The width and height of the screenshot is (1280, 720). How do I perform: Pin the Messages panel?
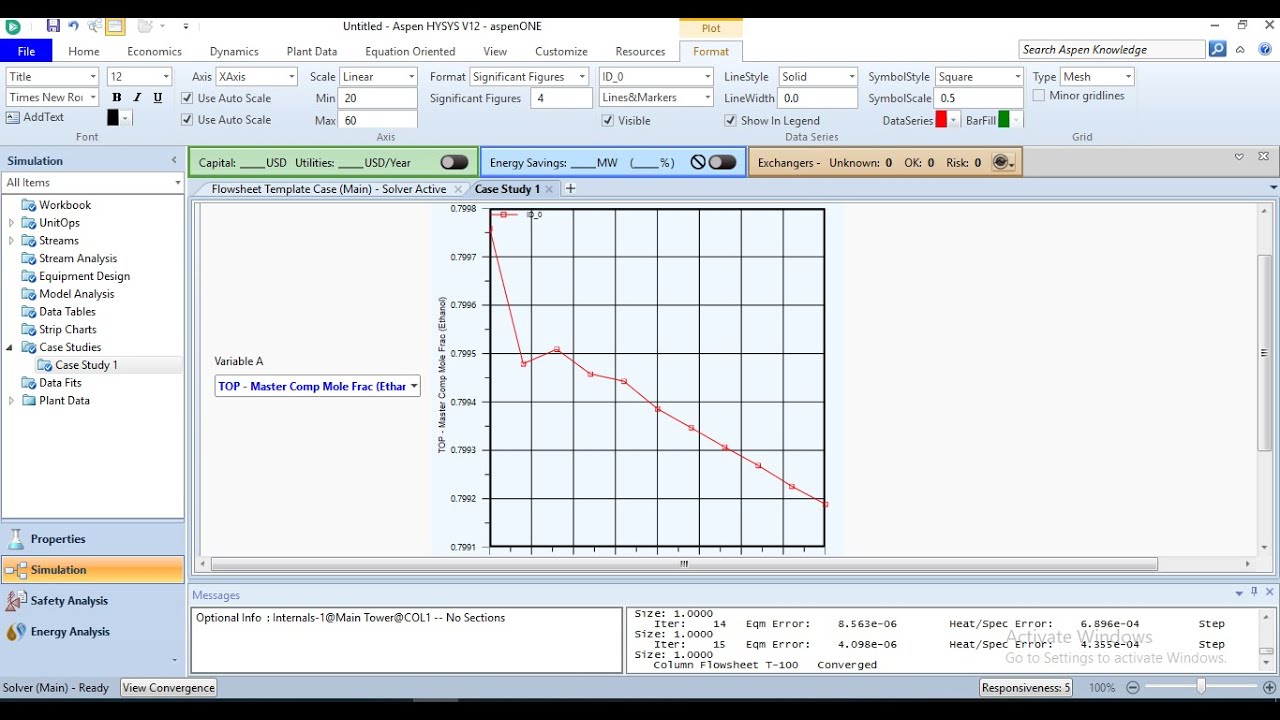point(1254,593)
